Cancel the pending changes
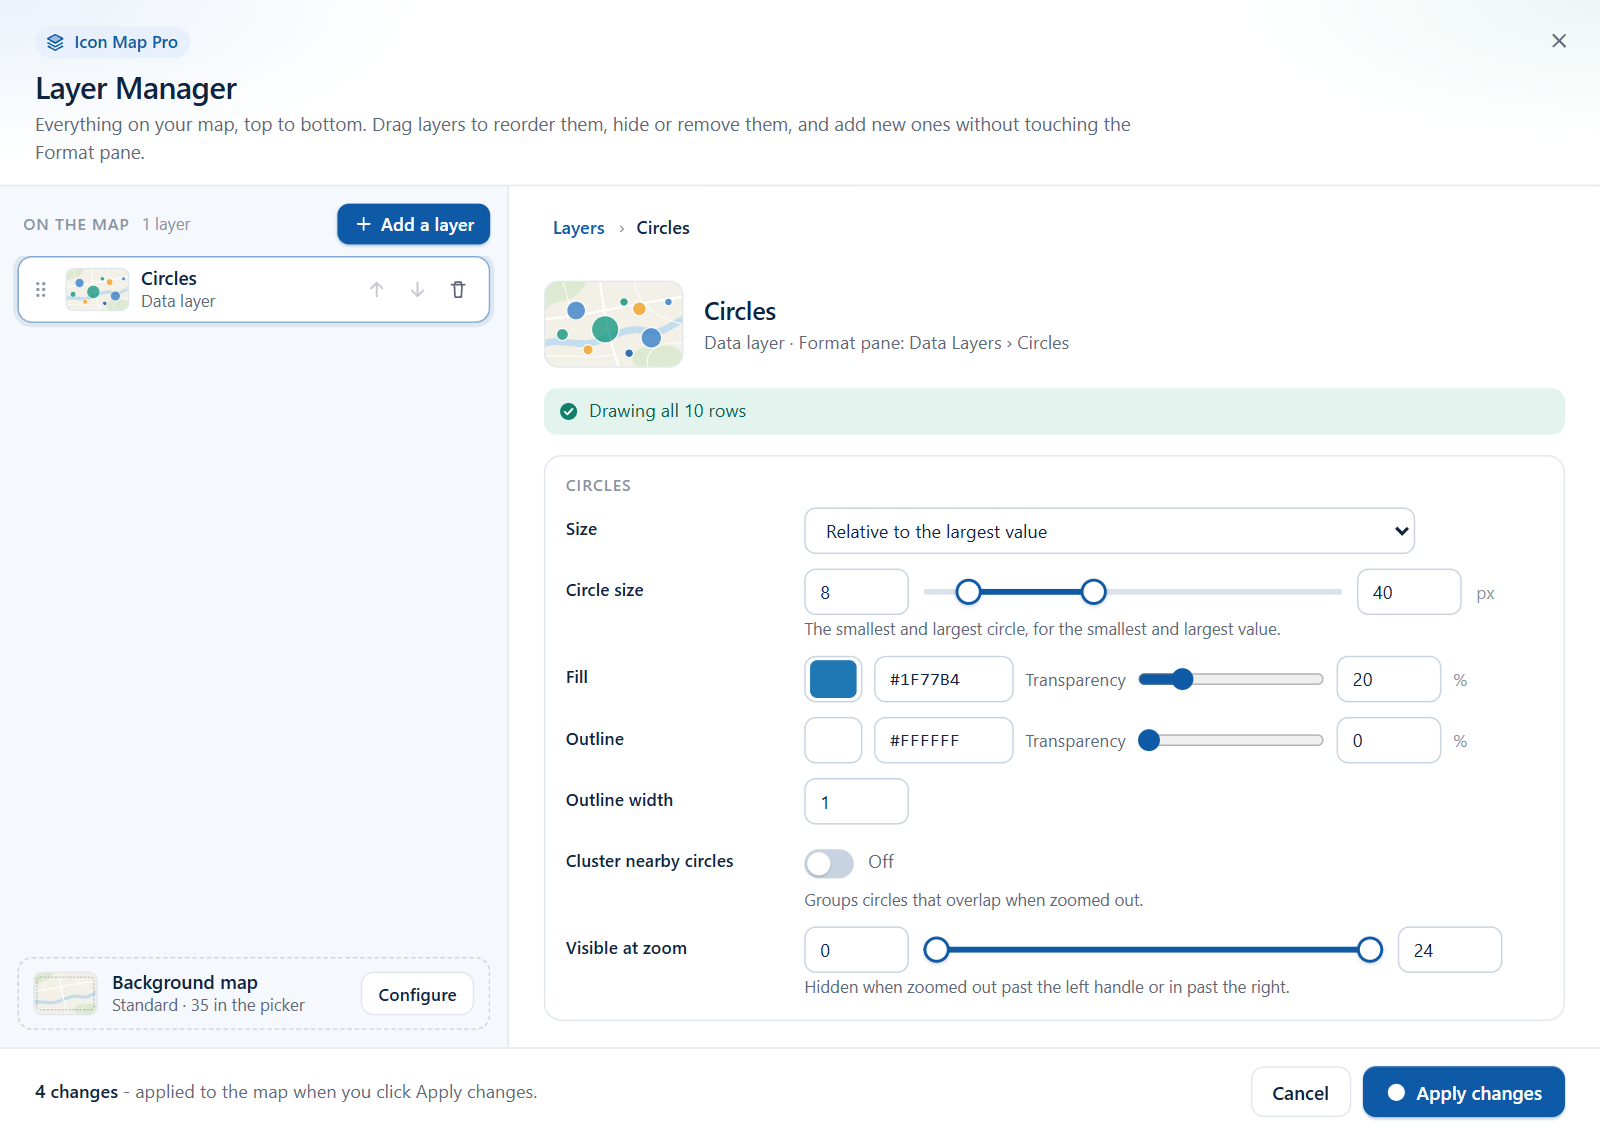Viewport: 1600px width, 1135px height. click(1300, 1093)
